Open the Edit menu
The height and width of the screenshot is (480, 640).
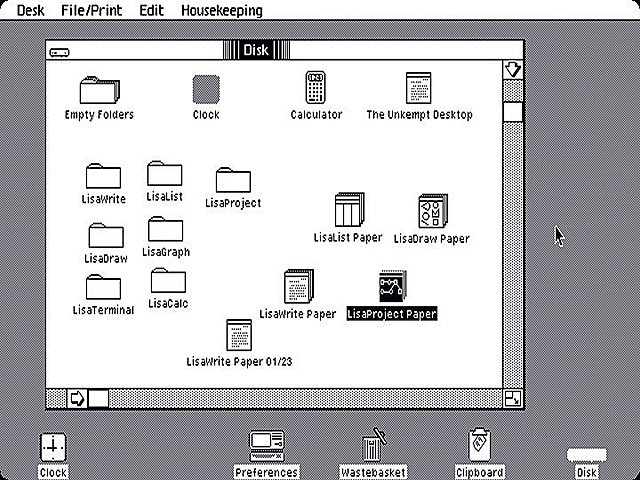pos(151,10)
